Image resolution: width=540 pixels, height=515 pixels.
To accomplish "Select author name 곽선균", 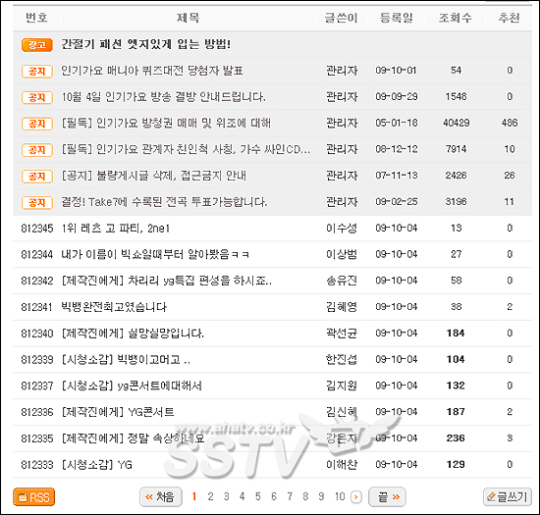I will pos(342,333).
